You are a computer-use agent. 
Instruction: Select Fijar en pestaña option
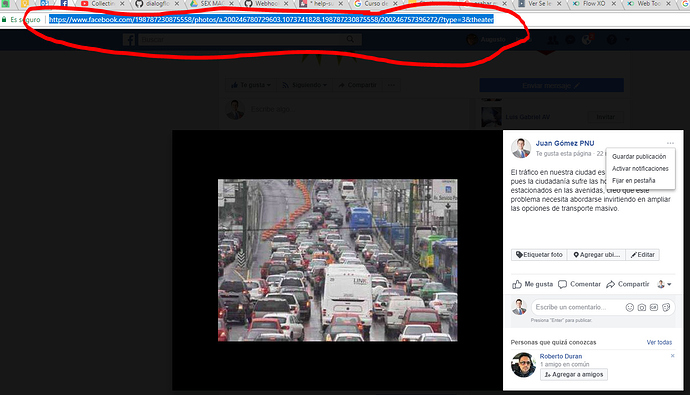point(633,180)
